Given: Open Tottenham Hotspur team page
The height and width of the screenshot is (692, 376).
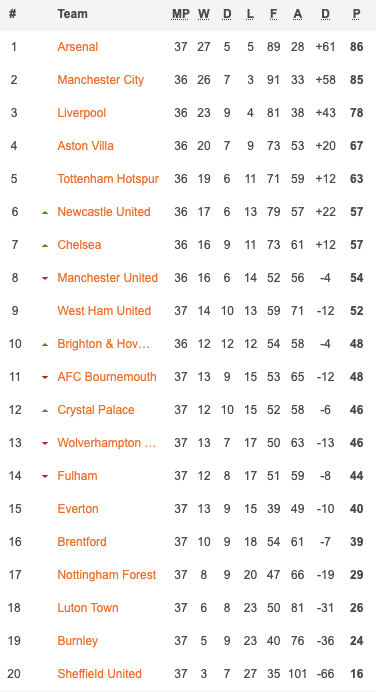Looking at the screenshot, I should click(108, 179).
